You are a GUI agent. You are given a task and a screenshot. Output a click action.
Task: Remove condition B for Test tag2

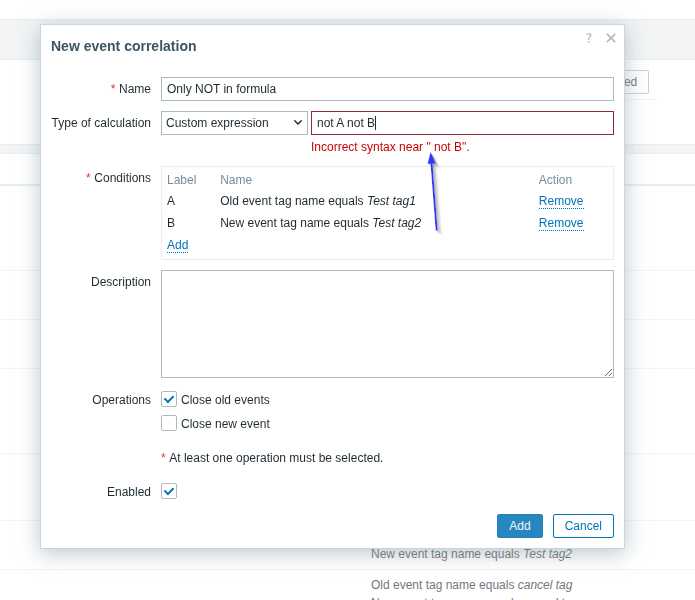tap(560, 223)
